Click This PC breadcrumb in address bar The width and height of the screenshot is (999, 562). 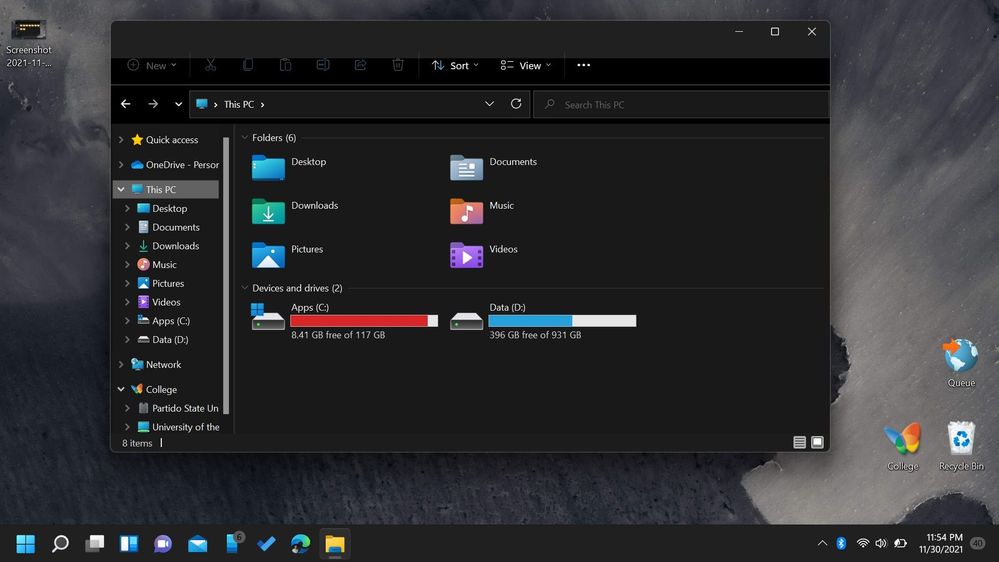239,104
